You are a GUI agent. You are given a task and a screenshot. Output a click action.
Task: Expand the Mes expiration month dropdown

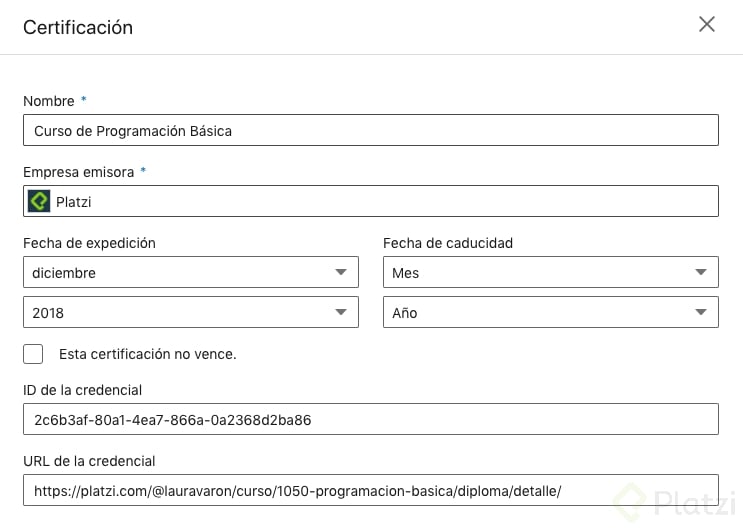551,272
